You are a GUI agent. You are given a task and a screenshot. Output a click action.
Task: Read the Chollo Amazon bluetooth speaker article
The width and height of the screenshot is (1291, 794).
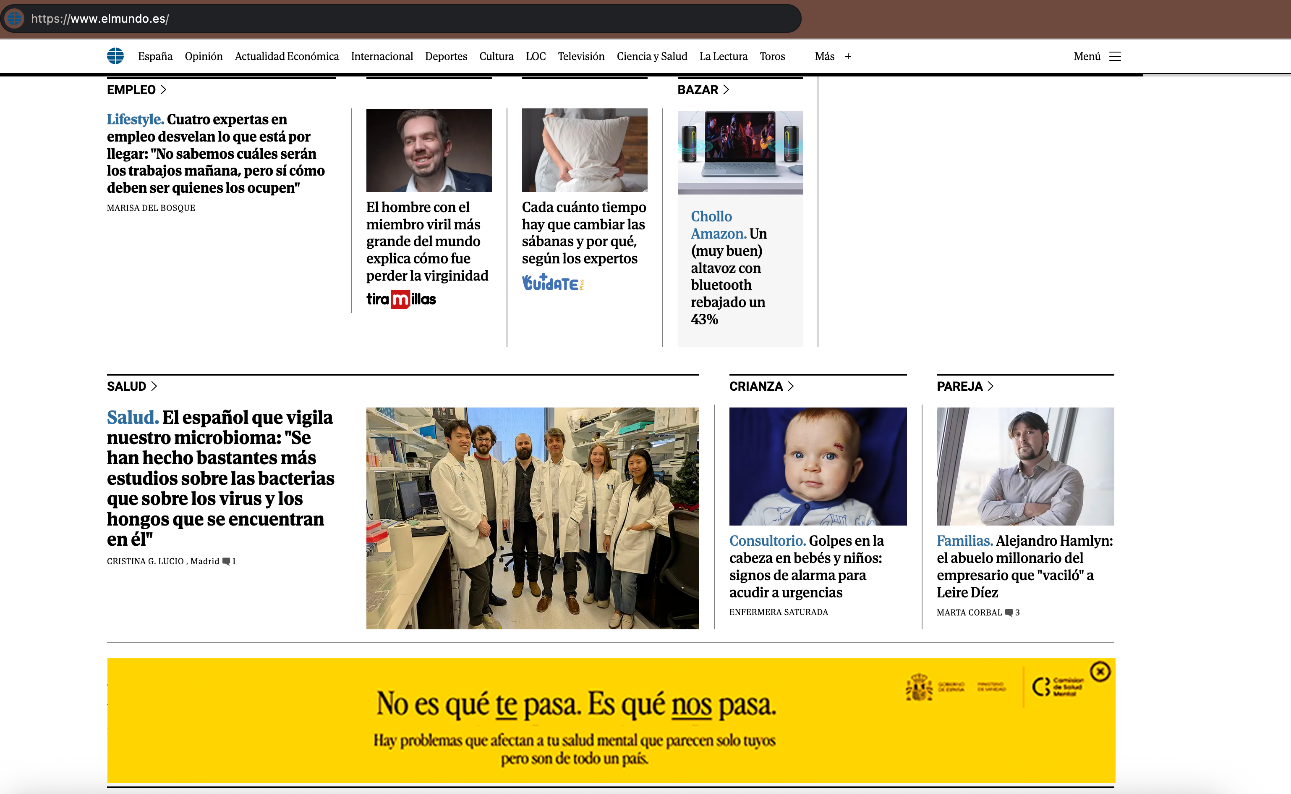pos(729,267)
